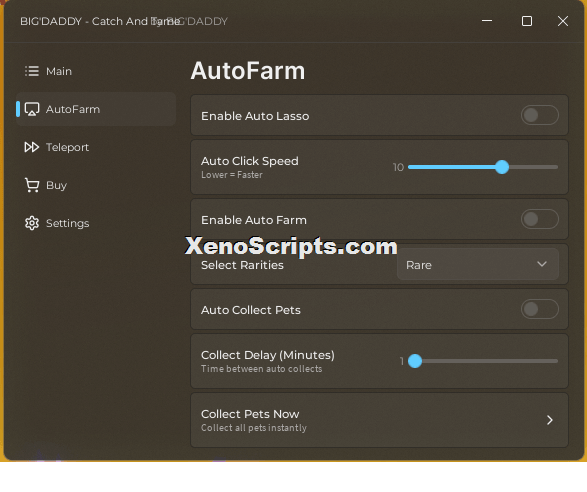Click the Collect Delay value 1
Image resolution: width=587 pixels, height=492 pixels.
[x=401, y=361]
